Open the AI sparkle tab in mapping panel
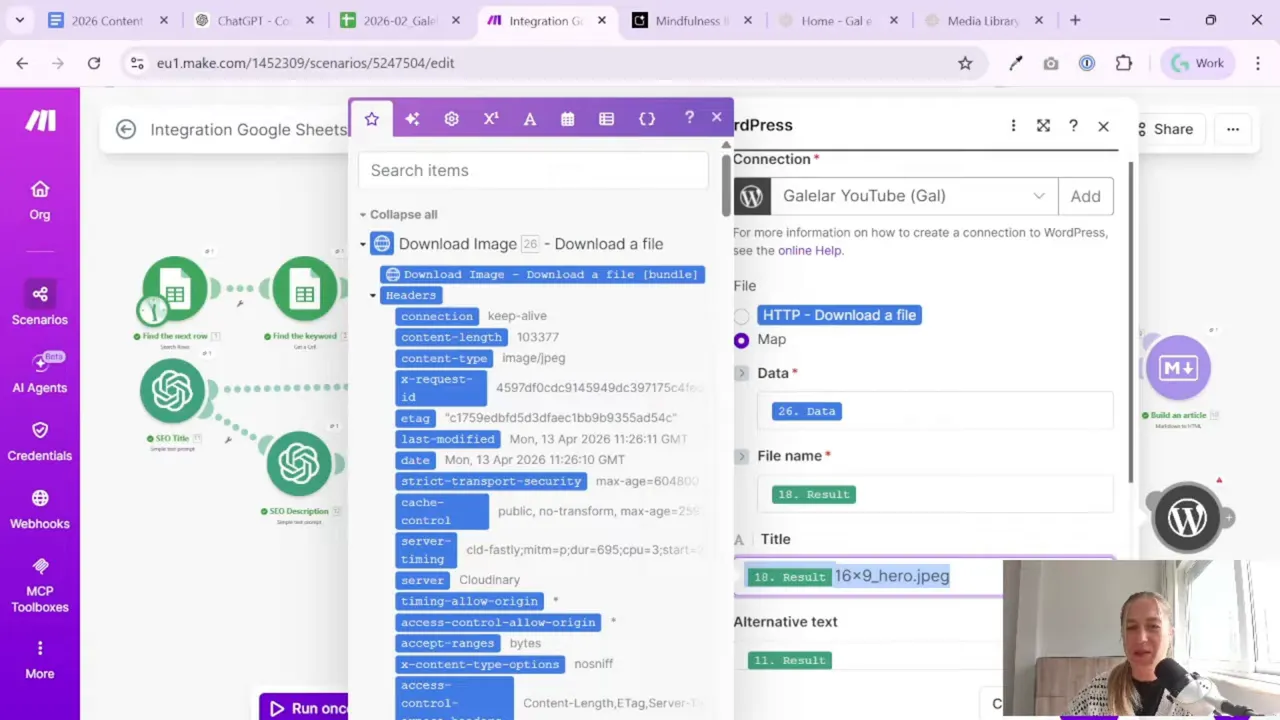Viewport: 1280px width, 720px height. click(x=412, y=118)
